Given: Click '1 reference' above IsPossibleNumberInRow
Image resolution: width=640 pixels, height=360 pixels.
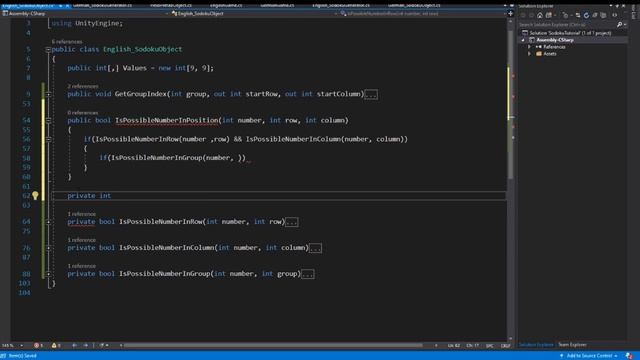Looking at the screenshot, I should point(82,214).
